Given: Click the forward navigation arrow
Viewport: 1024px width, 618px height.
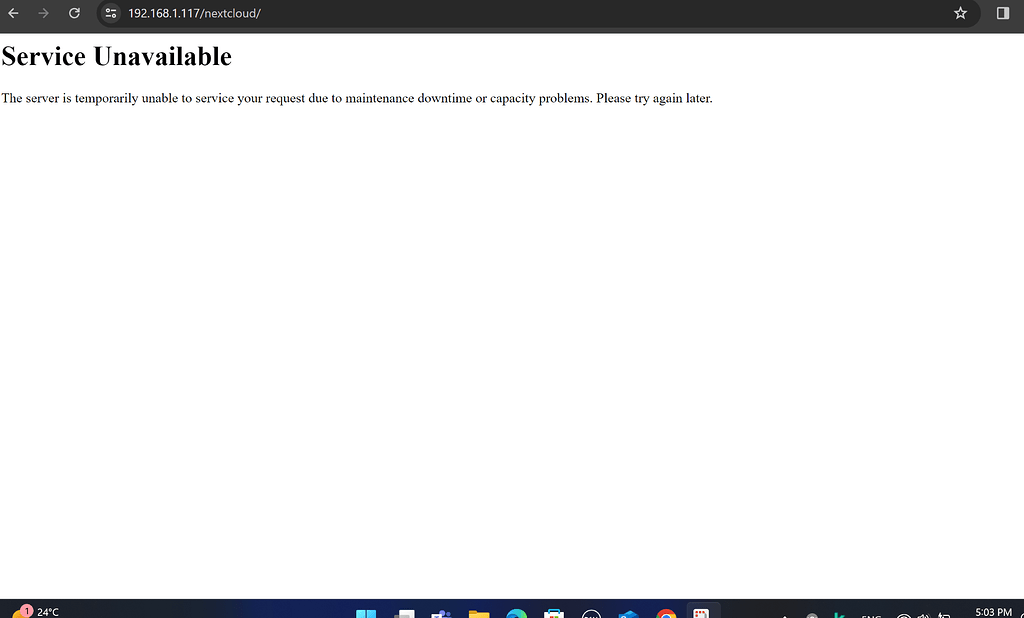Looking at the screenshot, I should pyautogui.click(x=44, y=13).
